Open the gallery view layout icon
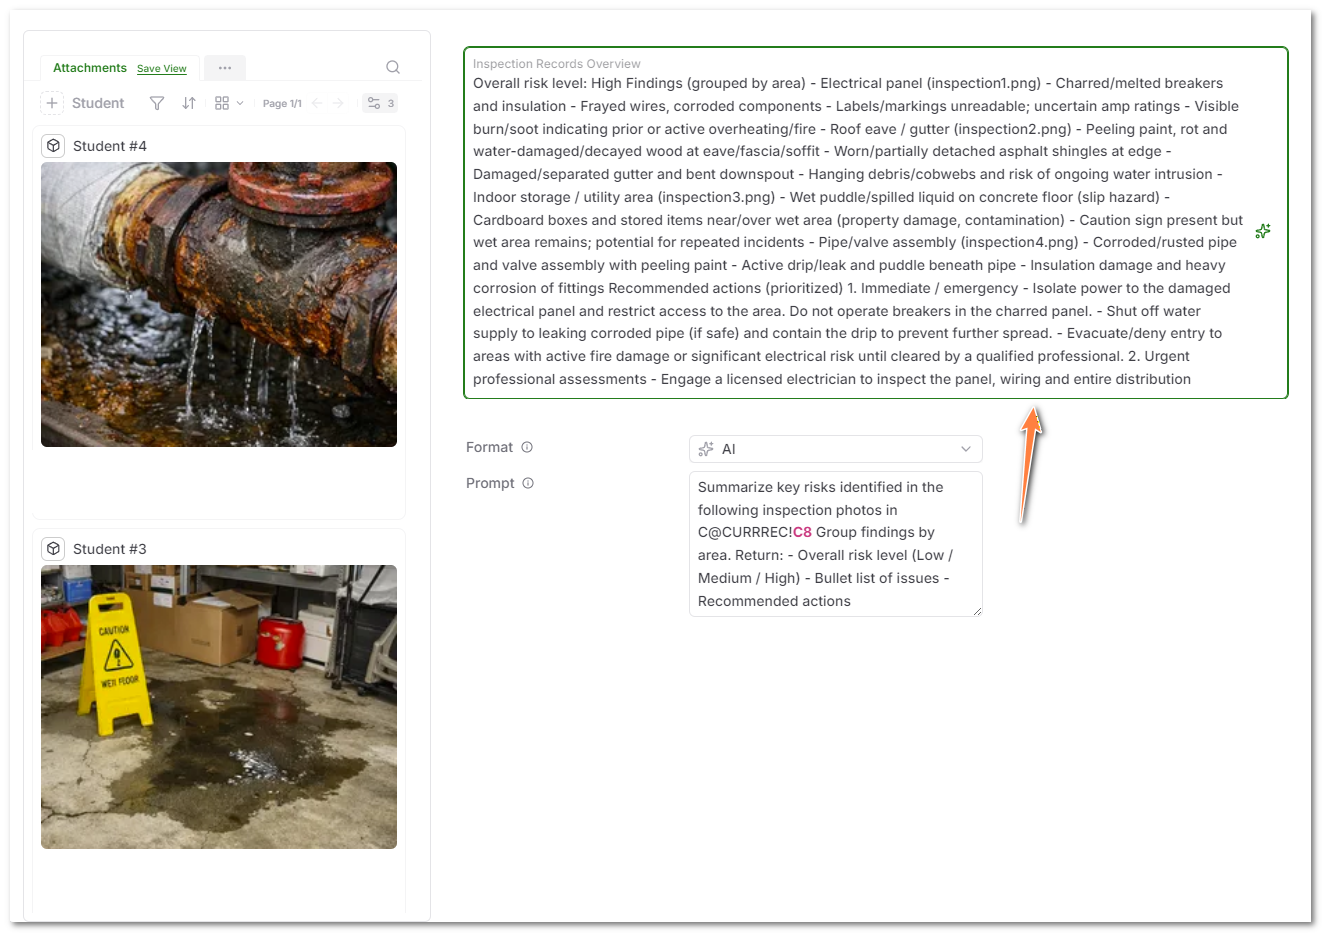The width and height of the screenshot is (1322, 933). [220, 103]
